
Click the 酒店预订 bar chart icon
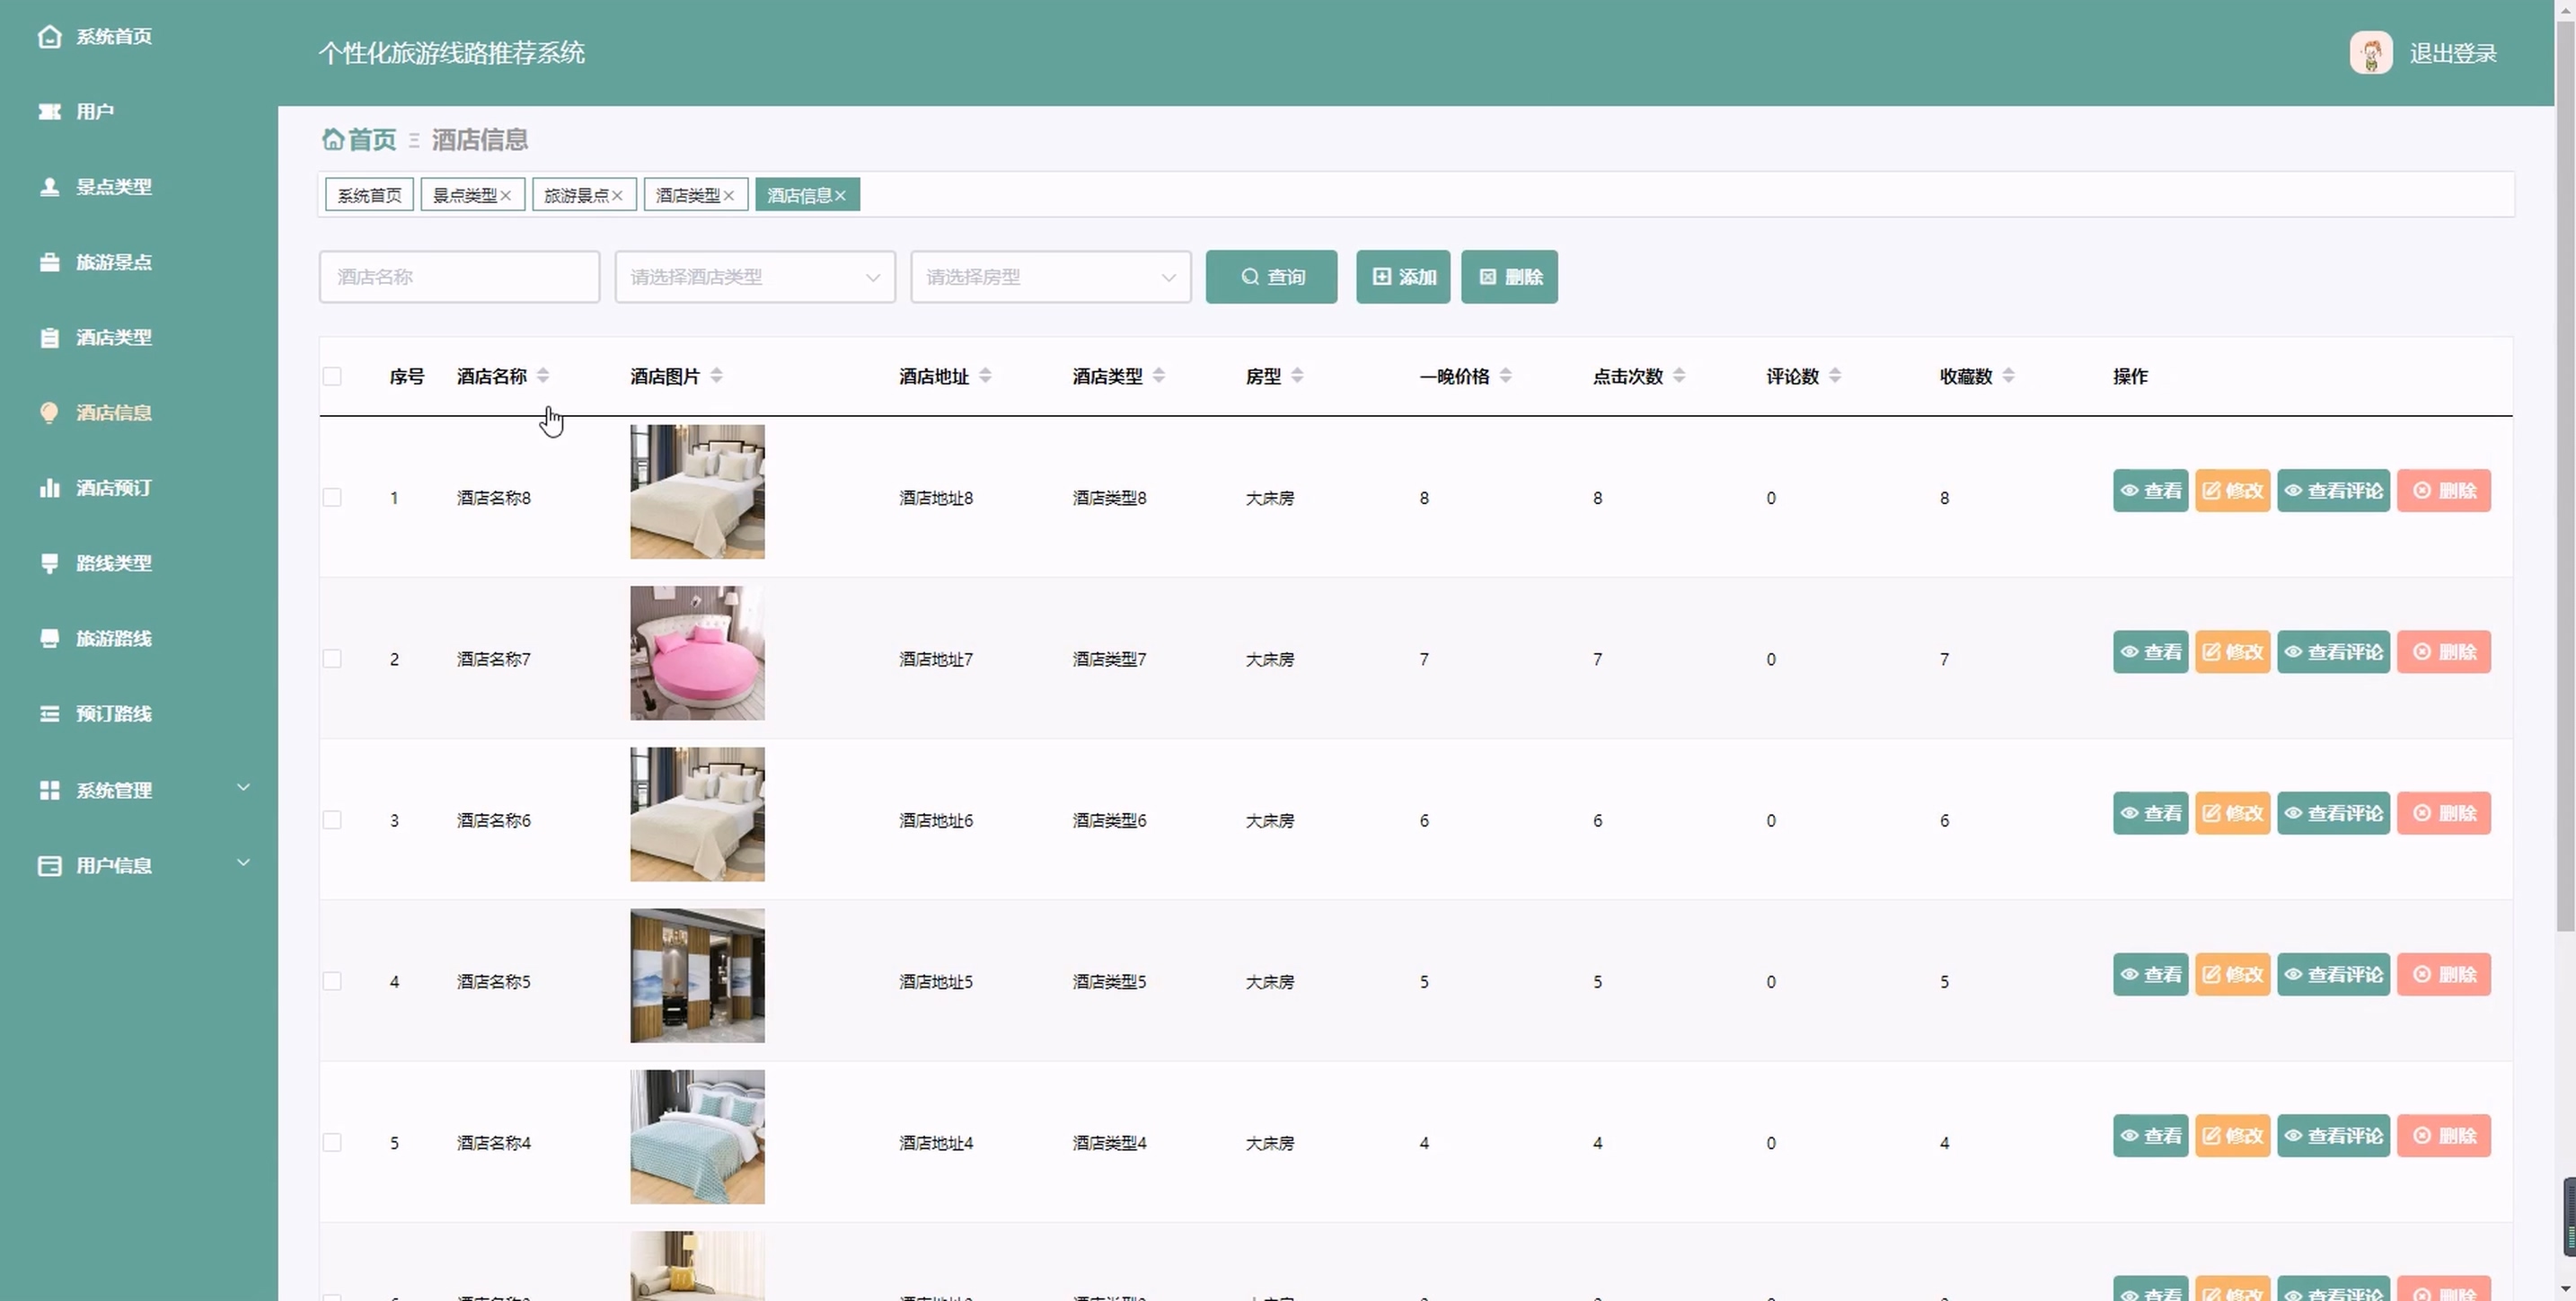49,488
